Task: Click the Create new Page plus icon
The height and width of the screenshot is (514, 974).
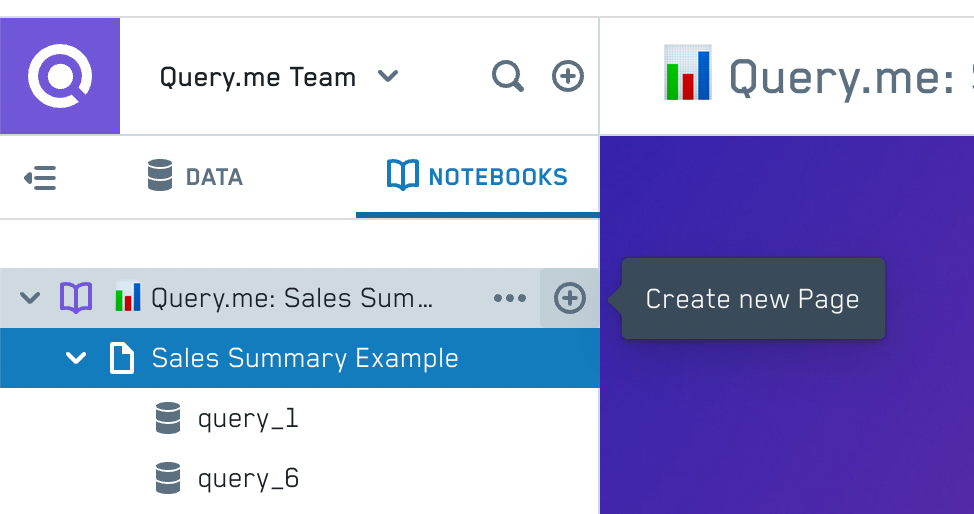Action: pyautogui.click(x=570, y=298)
